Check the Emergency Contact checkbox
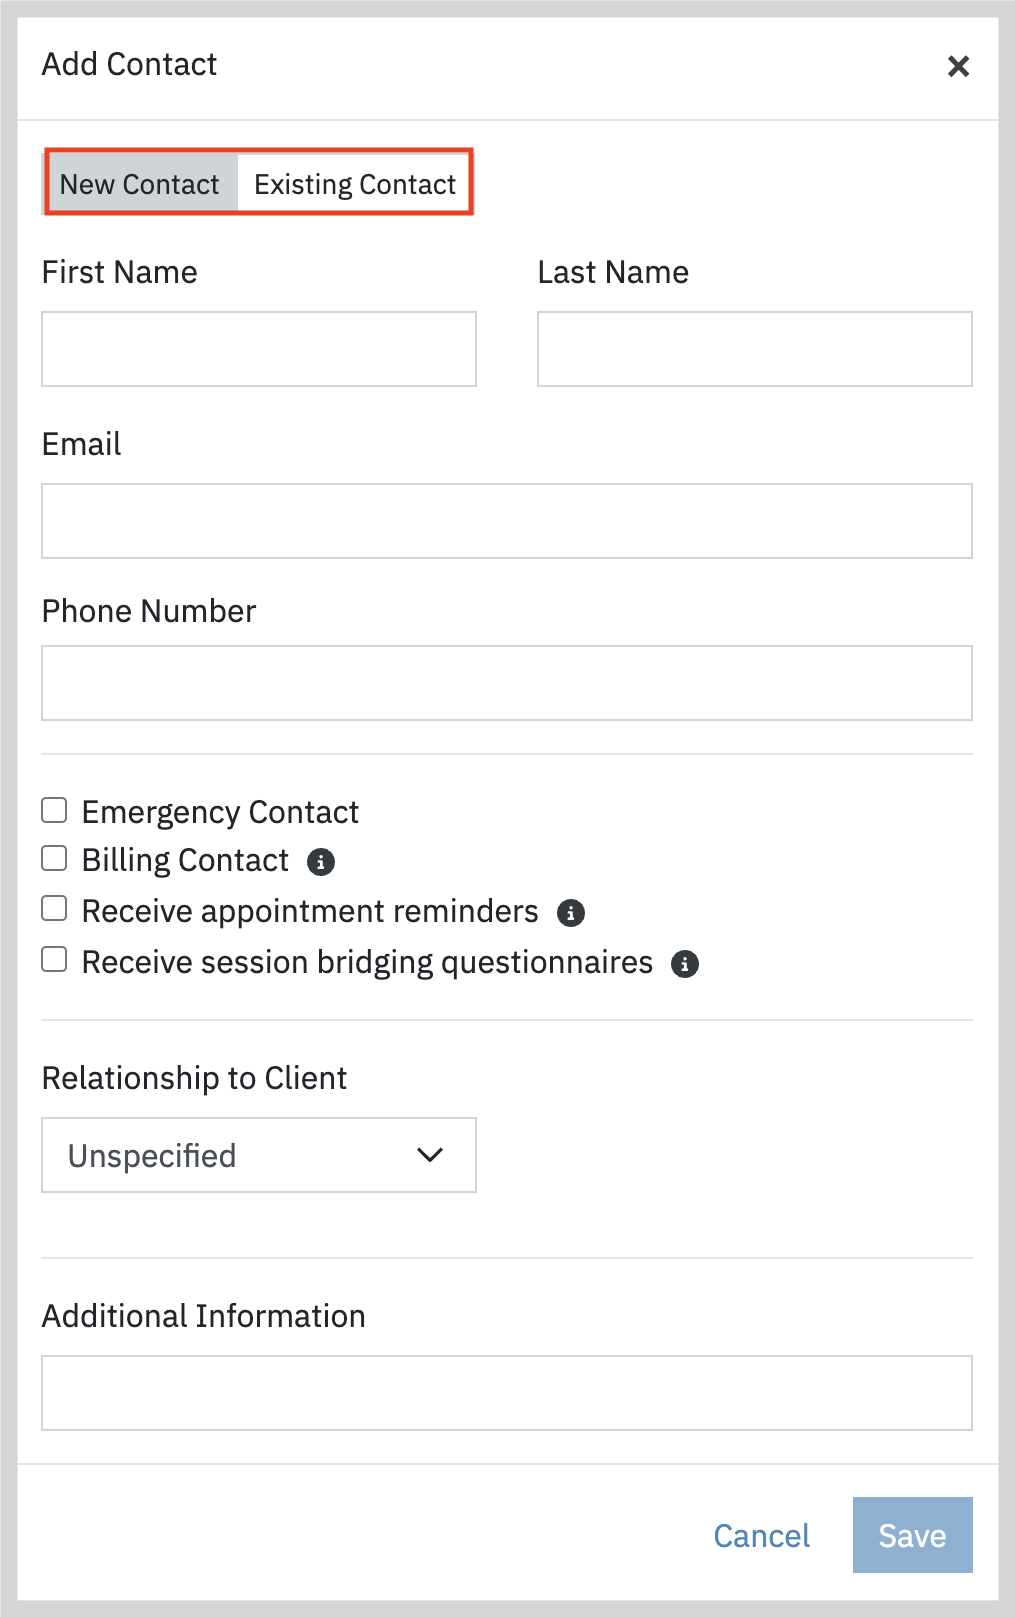Screen dimensions: 1015x1617 (x=54, y=810)
